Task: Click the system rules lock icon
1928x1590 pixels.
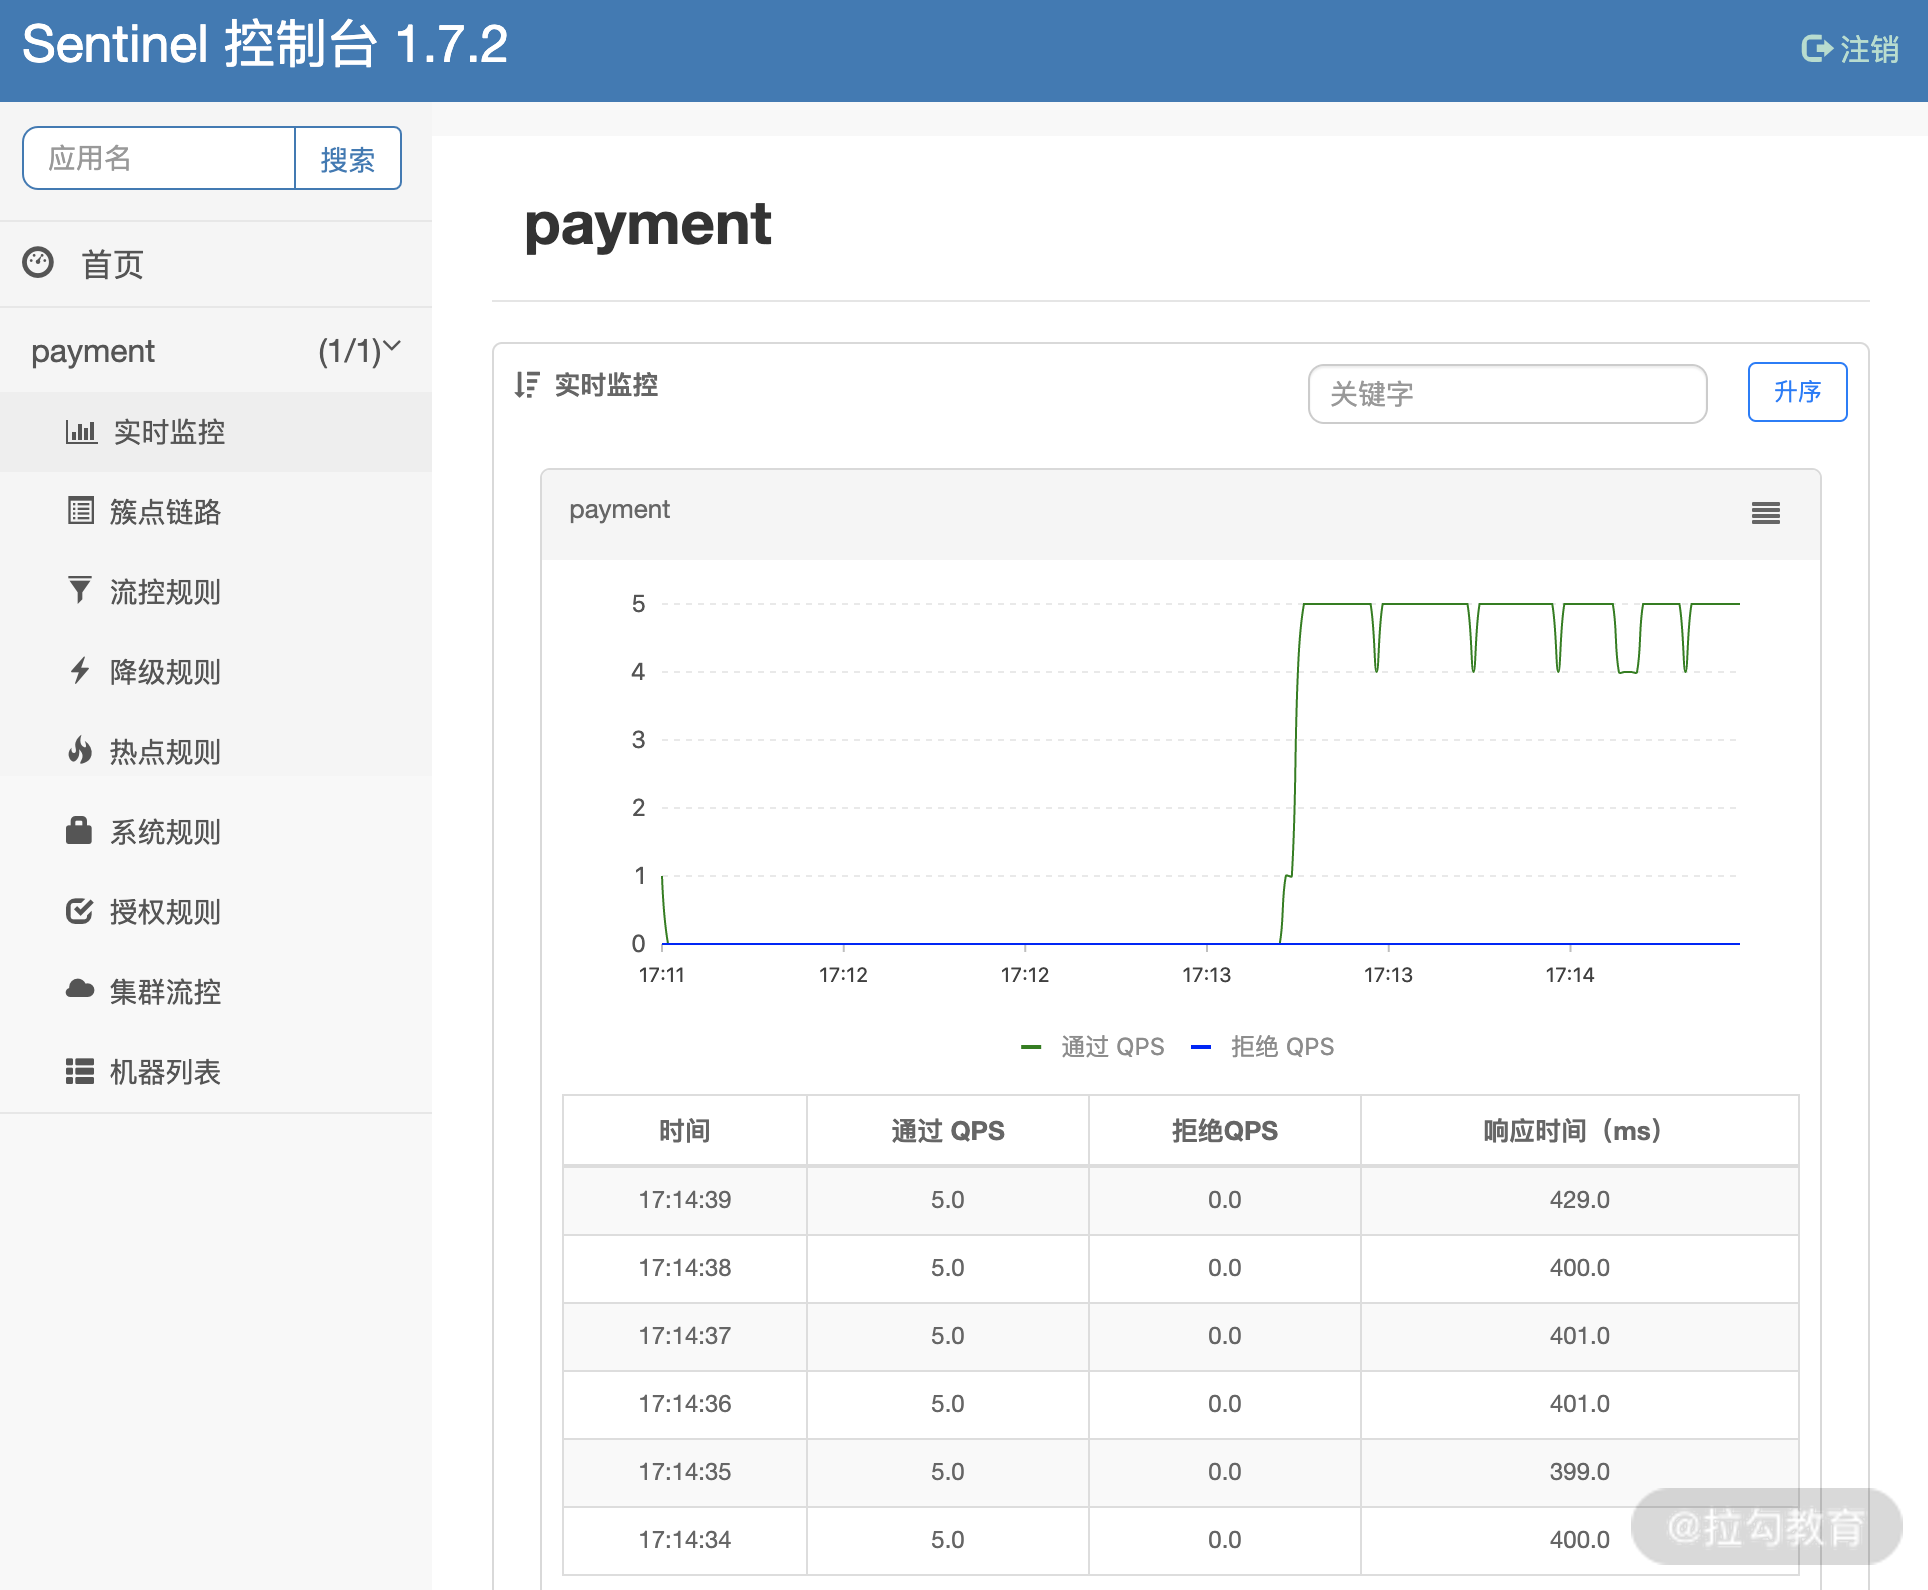Action: click(79, 830)
